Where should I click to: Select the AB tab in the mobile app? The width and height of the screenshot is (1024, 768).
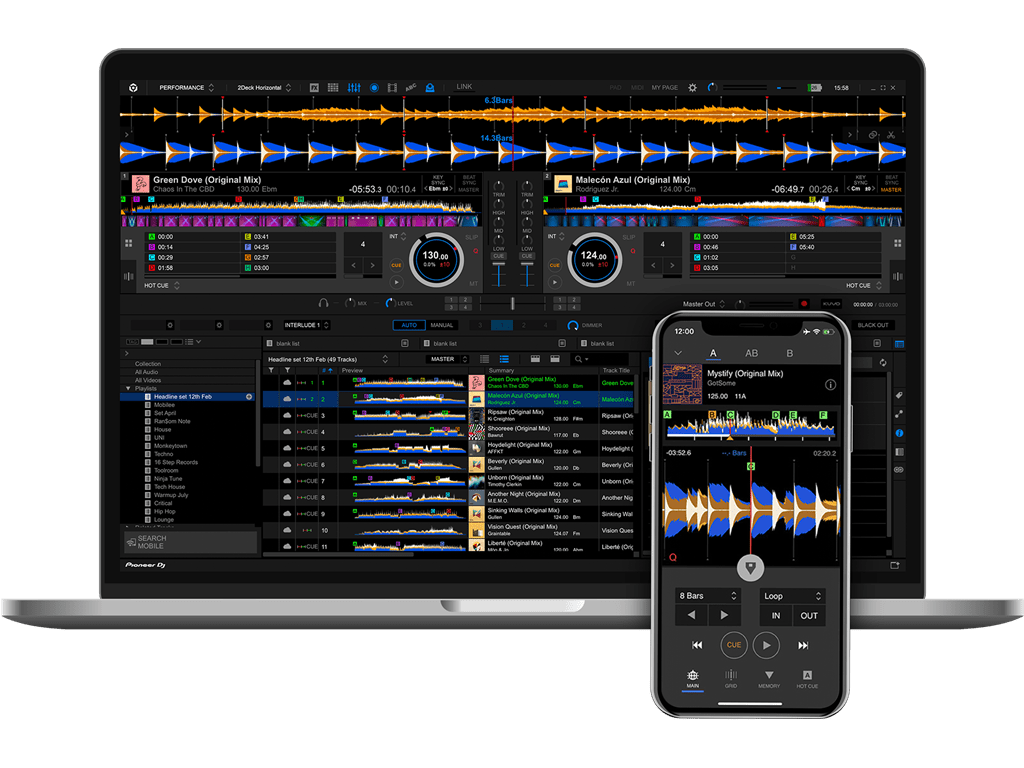(x=752, y=353)
